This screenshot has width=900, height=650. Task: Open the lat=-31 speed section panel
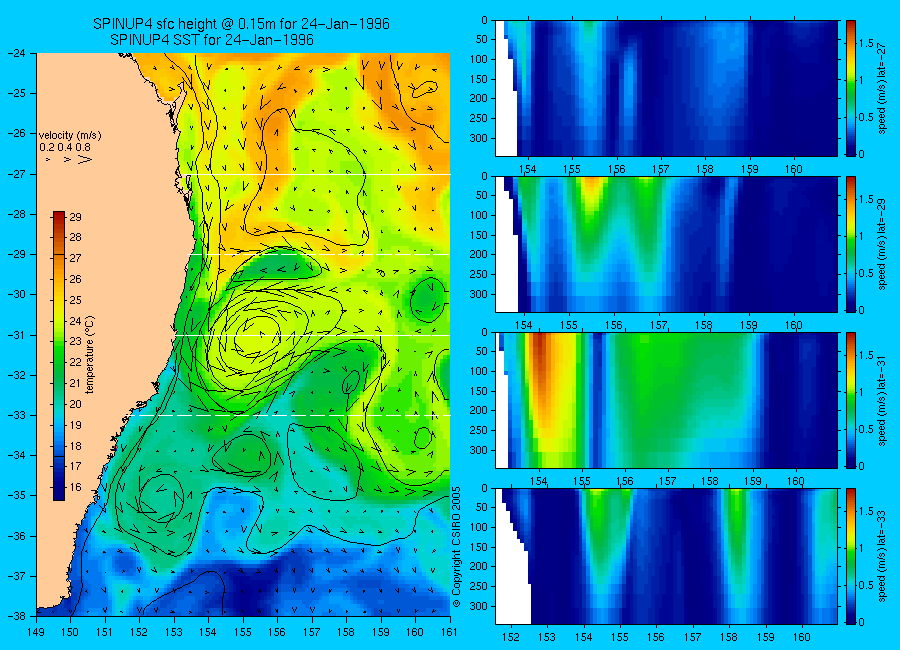(x=666, y=400)
